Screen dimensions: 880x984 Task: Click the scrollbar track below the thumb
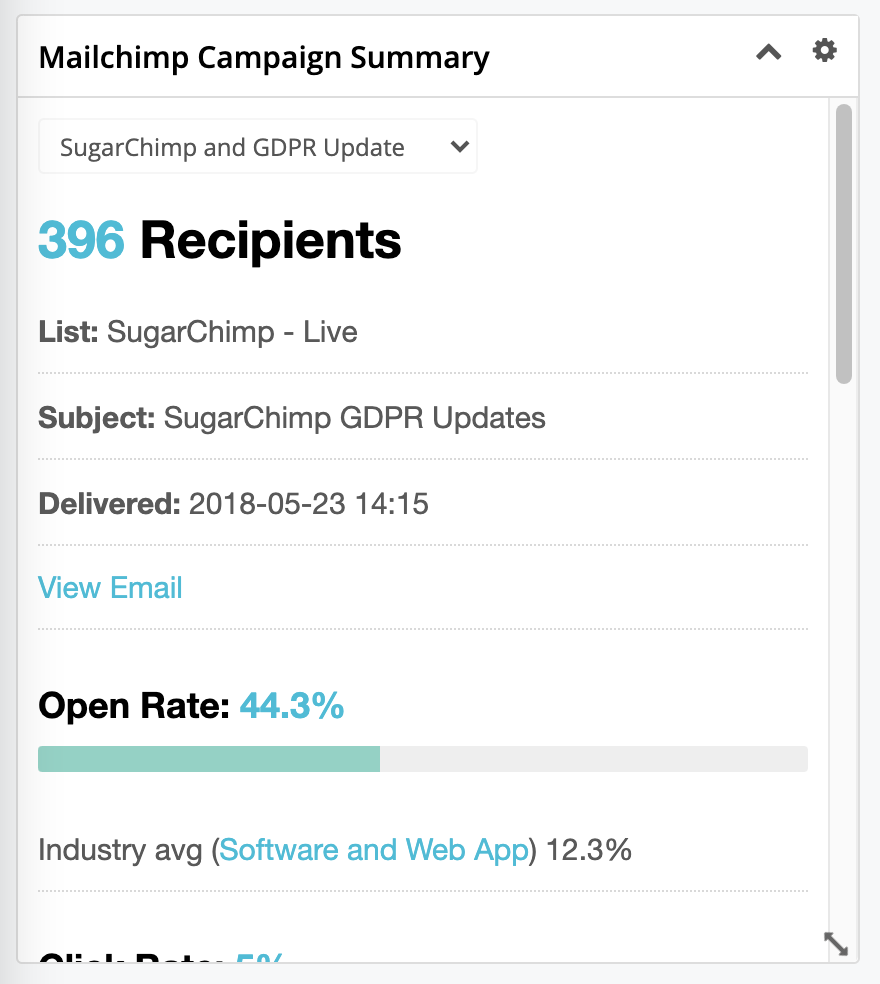[844, 653]
